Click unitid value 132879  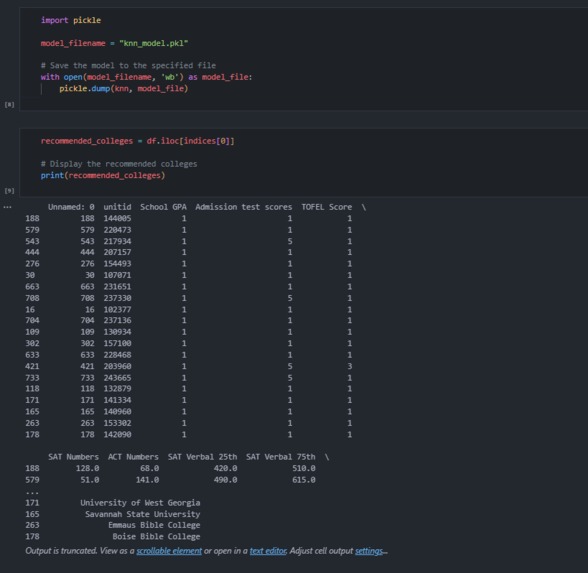click(x=117, y=388)
